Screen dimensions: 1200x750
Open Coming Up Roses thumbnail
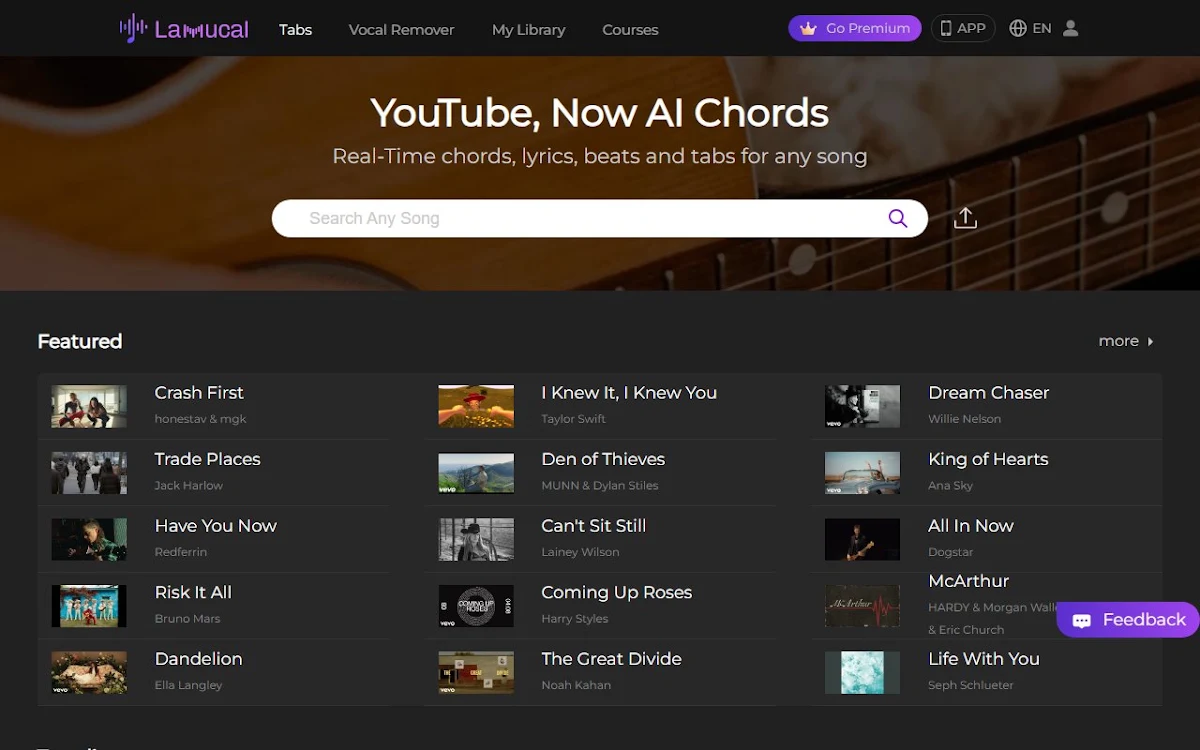(x=476, y=606)
